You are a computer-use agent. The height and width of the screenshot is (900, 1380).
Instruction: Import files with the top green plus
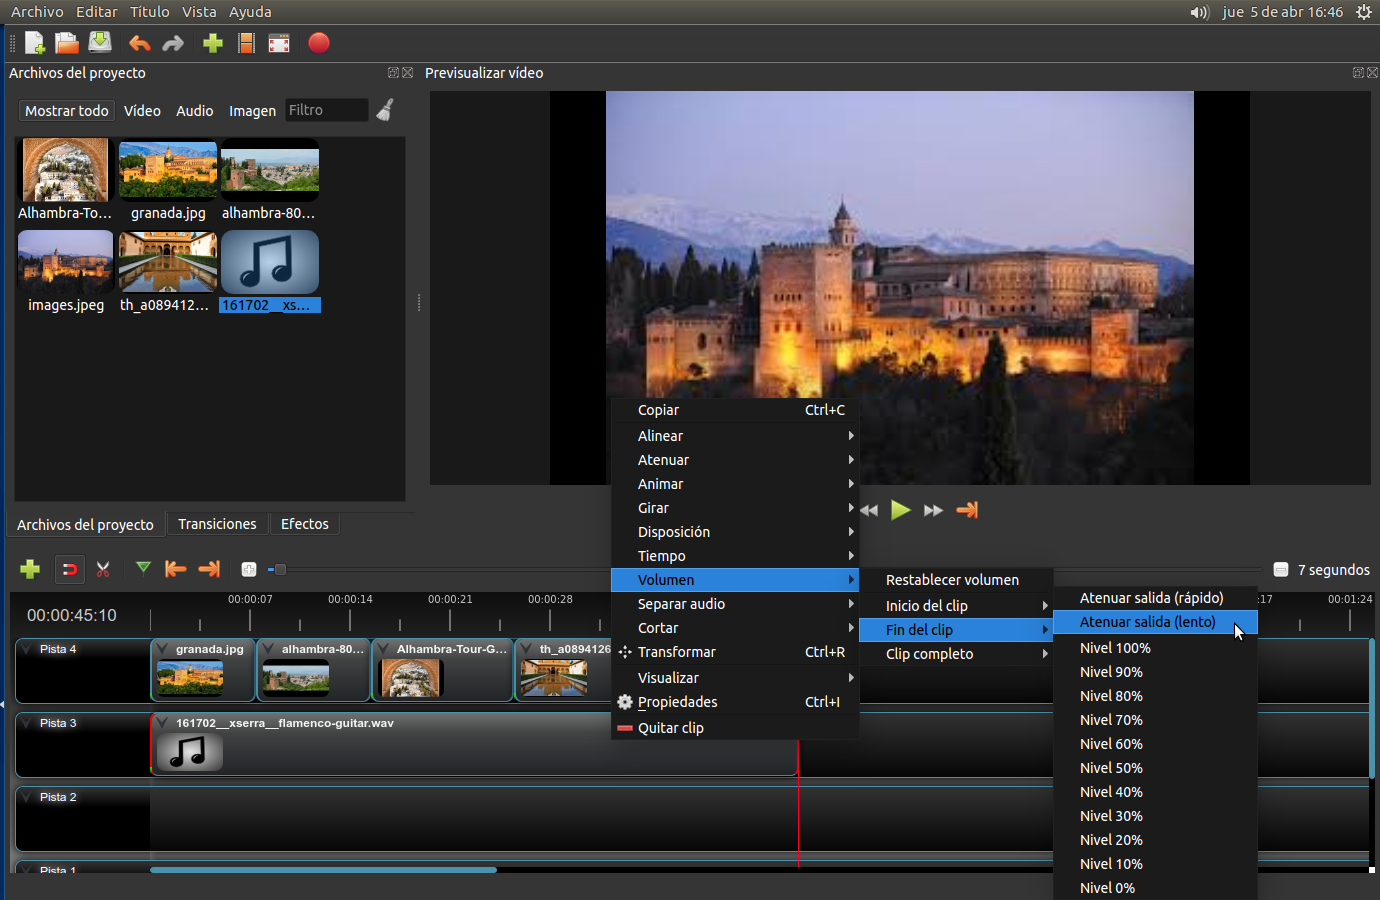pyautogui.click(x=213, y=43)
